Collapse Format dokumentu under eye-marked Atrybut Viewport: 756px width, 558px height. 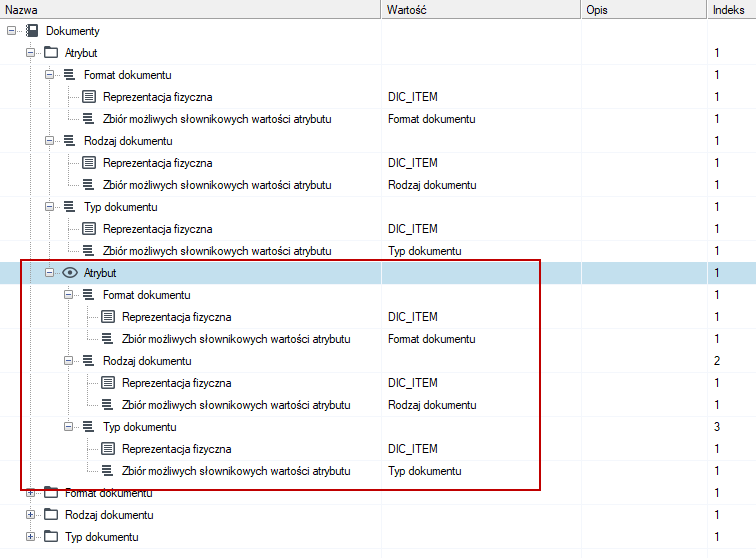pyautogui.click(x=68, y=295)
